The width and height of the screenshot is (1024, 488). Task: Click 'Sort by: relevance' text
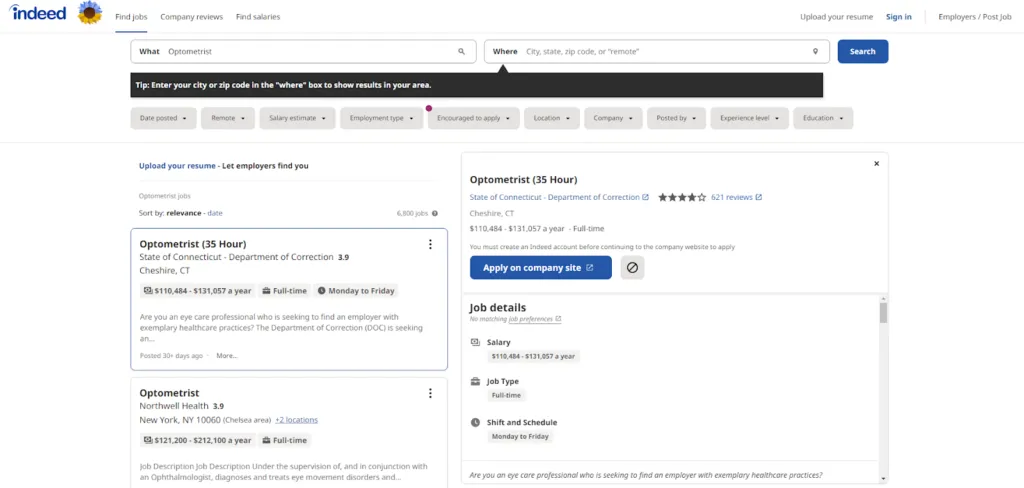coord(170,213)
